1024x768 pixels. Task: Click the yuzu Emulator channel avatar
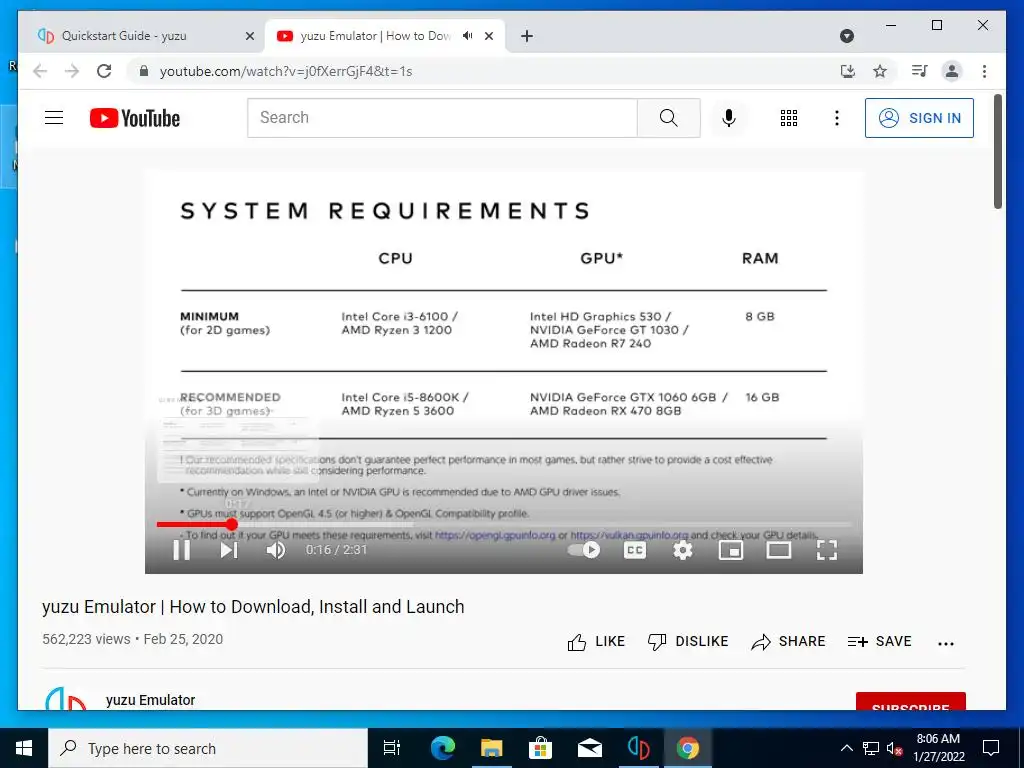click(x=65, y=698)
